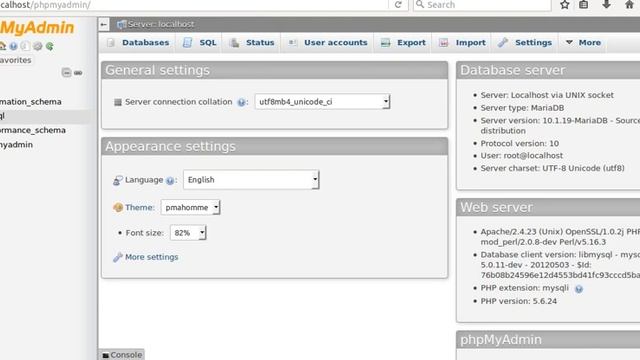Click the Settings wrench tab icon
640x360 pixels.
[503, 42]
